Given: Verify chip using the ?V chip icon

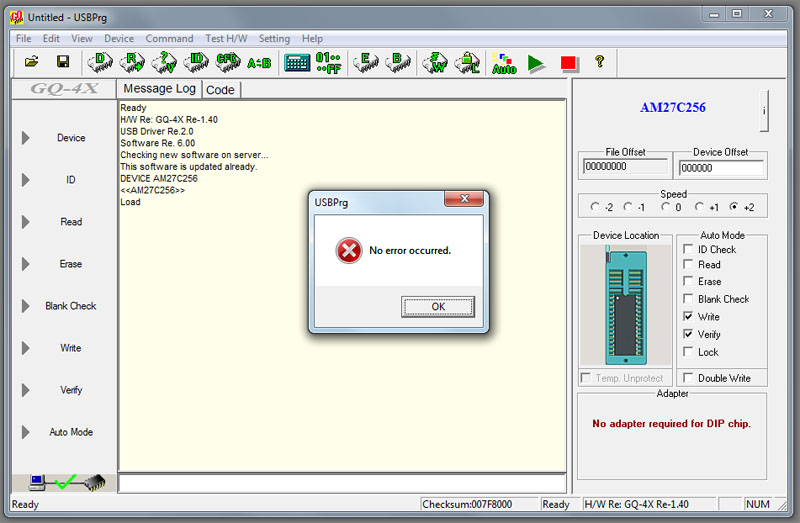Looking at the screenshot, I should coord(164,62).
